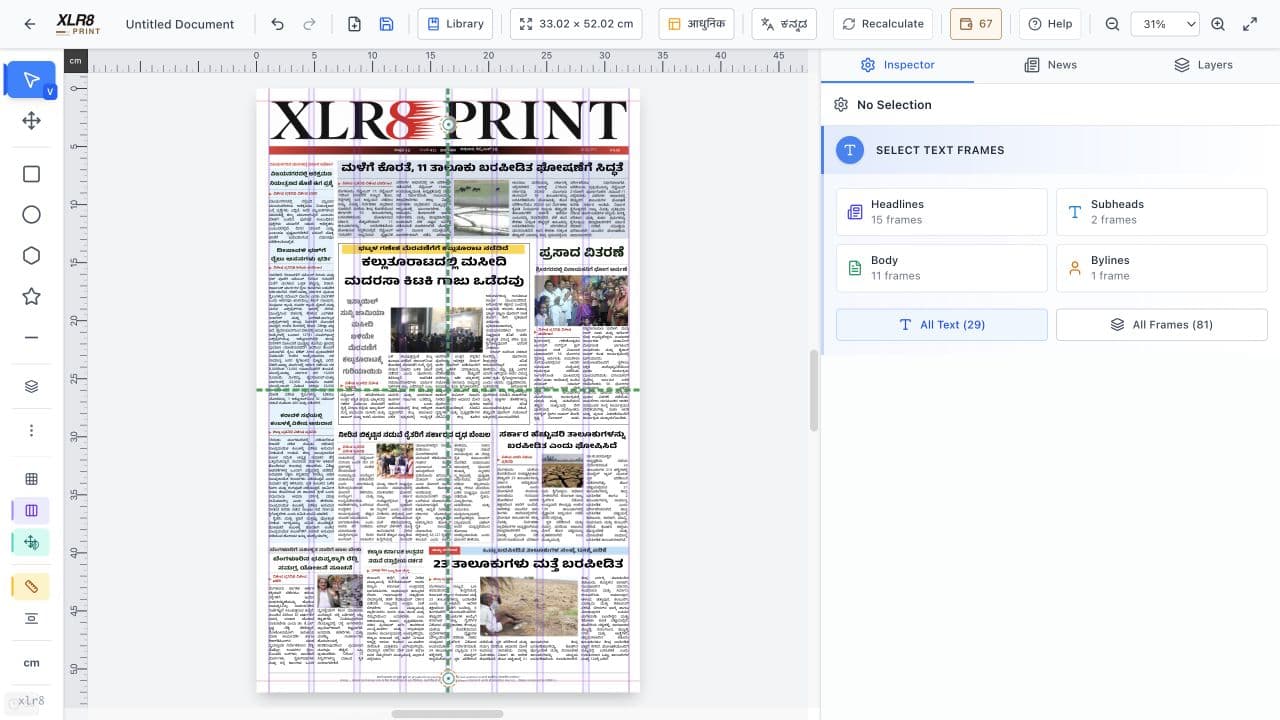Click the ruler corner cm unit box
Screen dimensions: 1280x720
pos(76,61)
